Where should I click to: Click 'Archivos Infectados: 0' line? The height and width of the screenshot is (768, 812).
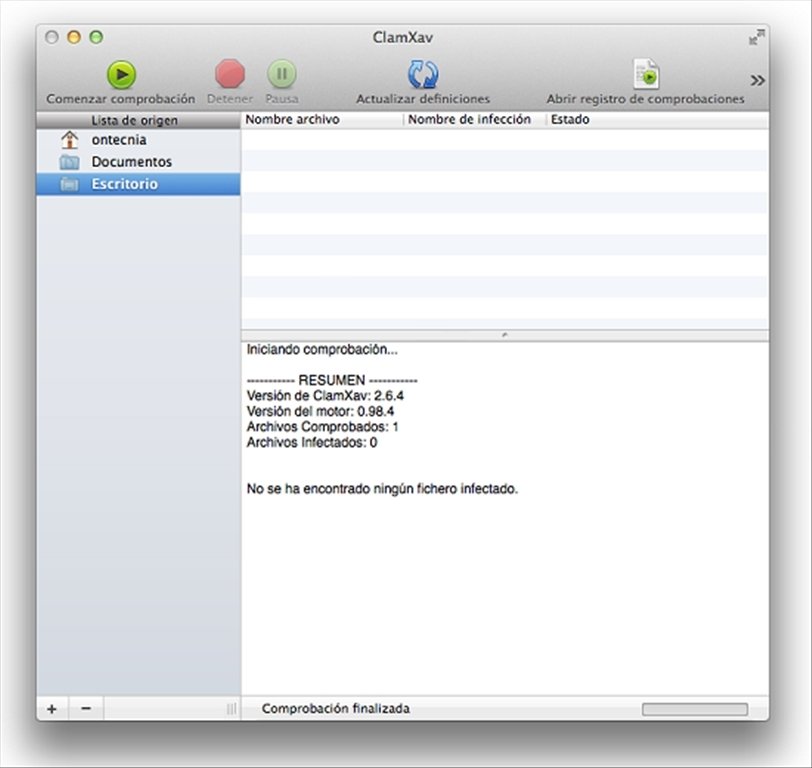pos(312,442)
